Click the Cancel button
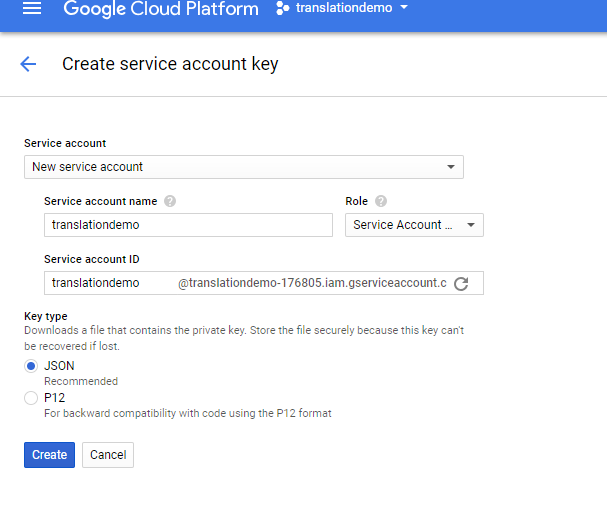Screen dimensions: 607x511 coord(108,455)
